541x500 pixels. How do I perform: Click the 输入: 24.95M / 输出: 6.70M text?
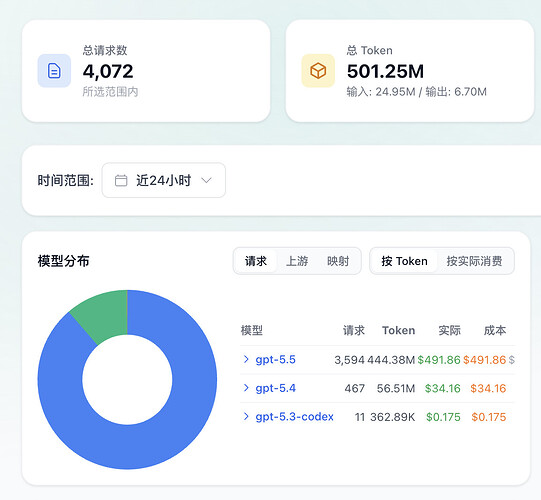pos(416,92)
